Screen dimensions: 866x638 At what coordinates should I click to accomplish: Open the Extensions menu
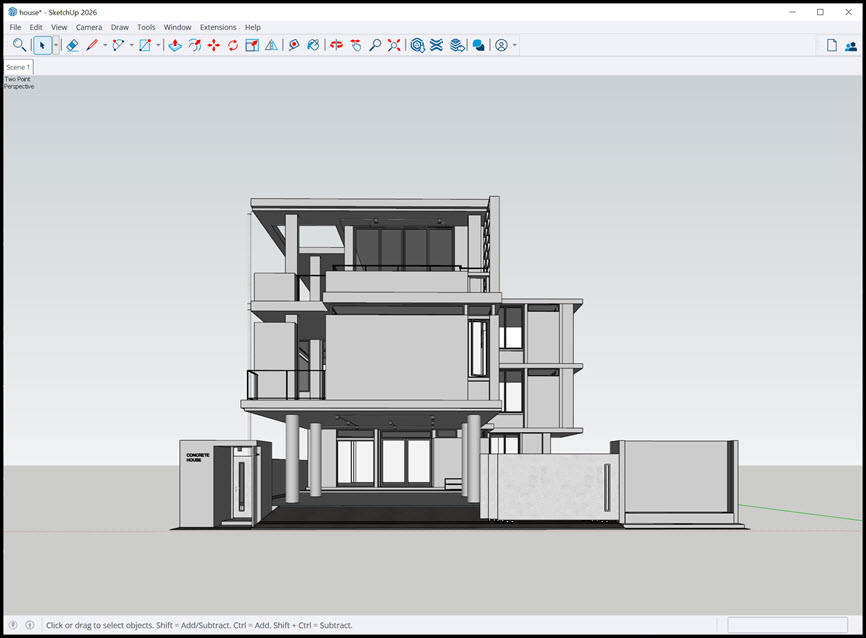click(218, 27)
